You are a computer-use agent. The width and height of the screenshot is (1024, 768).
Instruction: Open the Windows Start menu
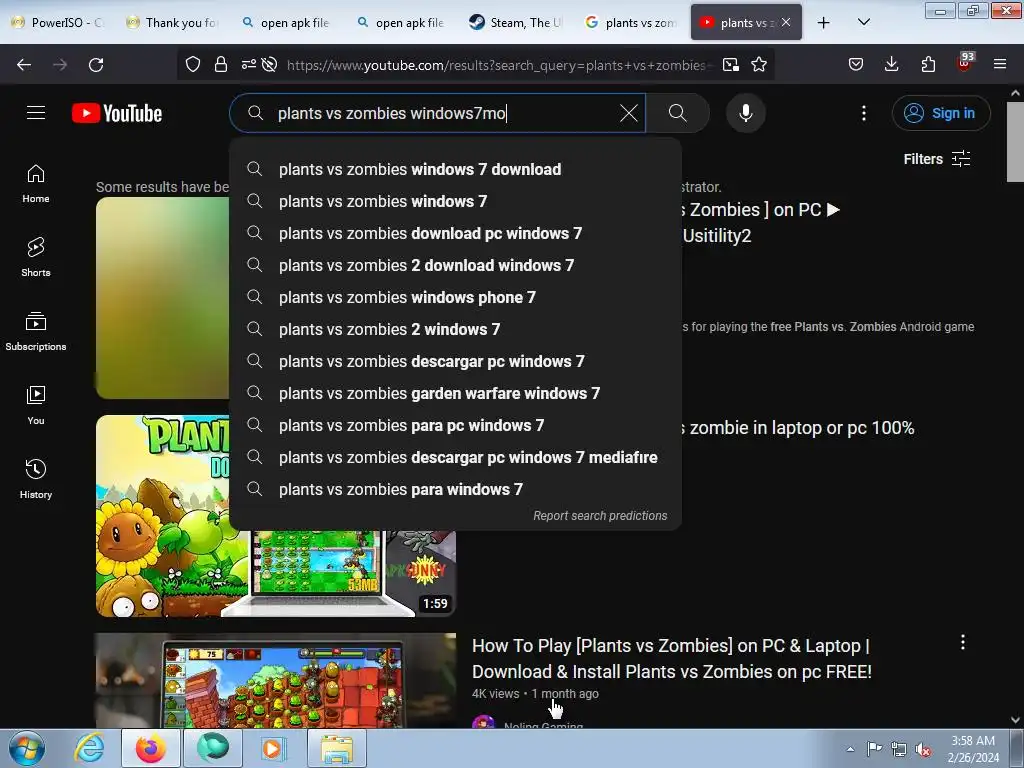27,748
